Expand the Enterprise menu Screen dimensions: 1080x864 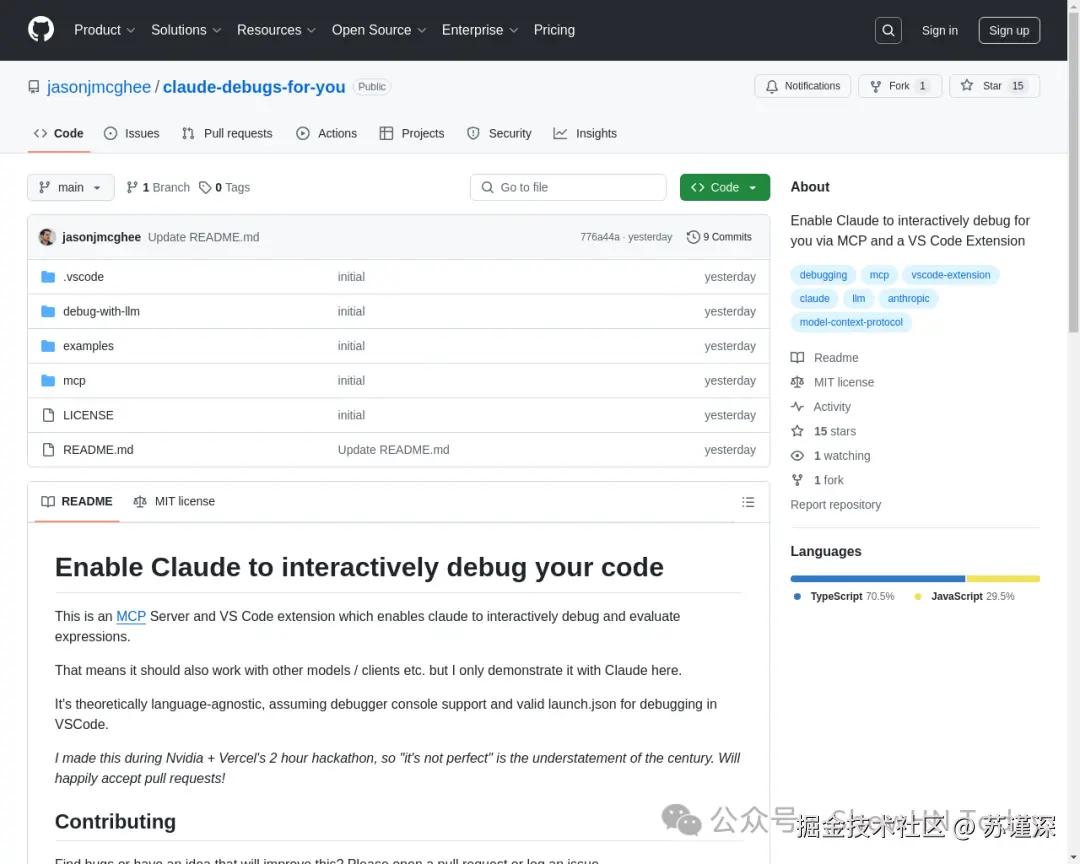click(479, 30)
